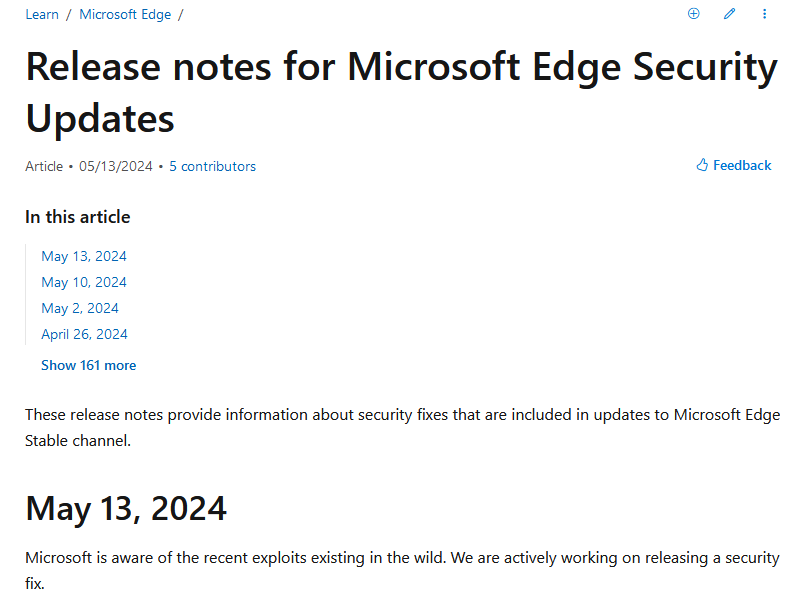
Task: Open the Microsoft Edge breadcrumb link
Action: 125,14
